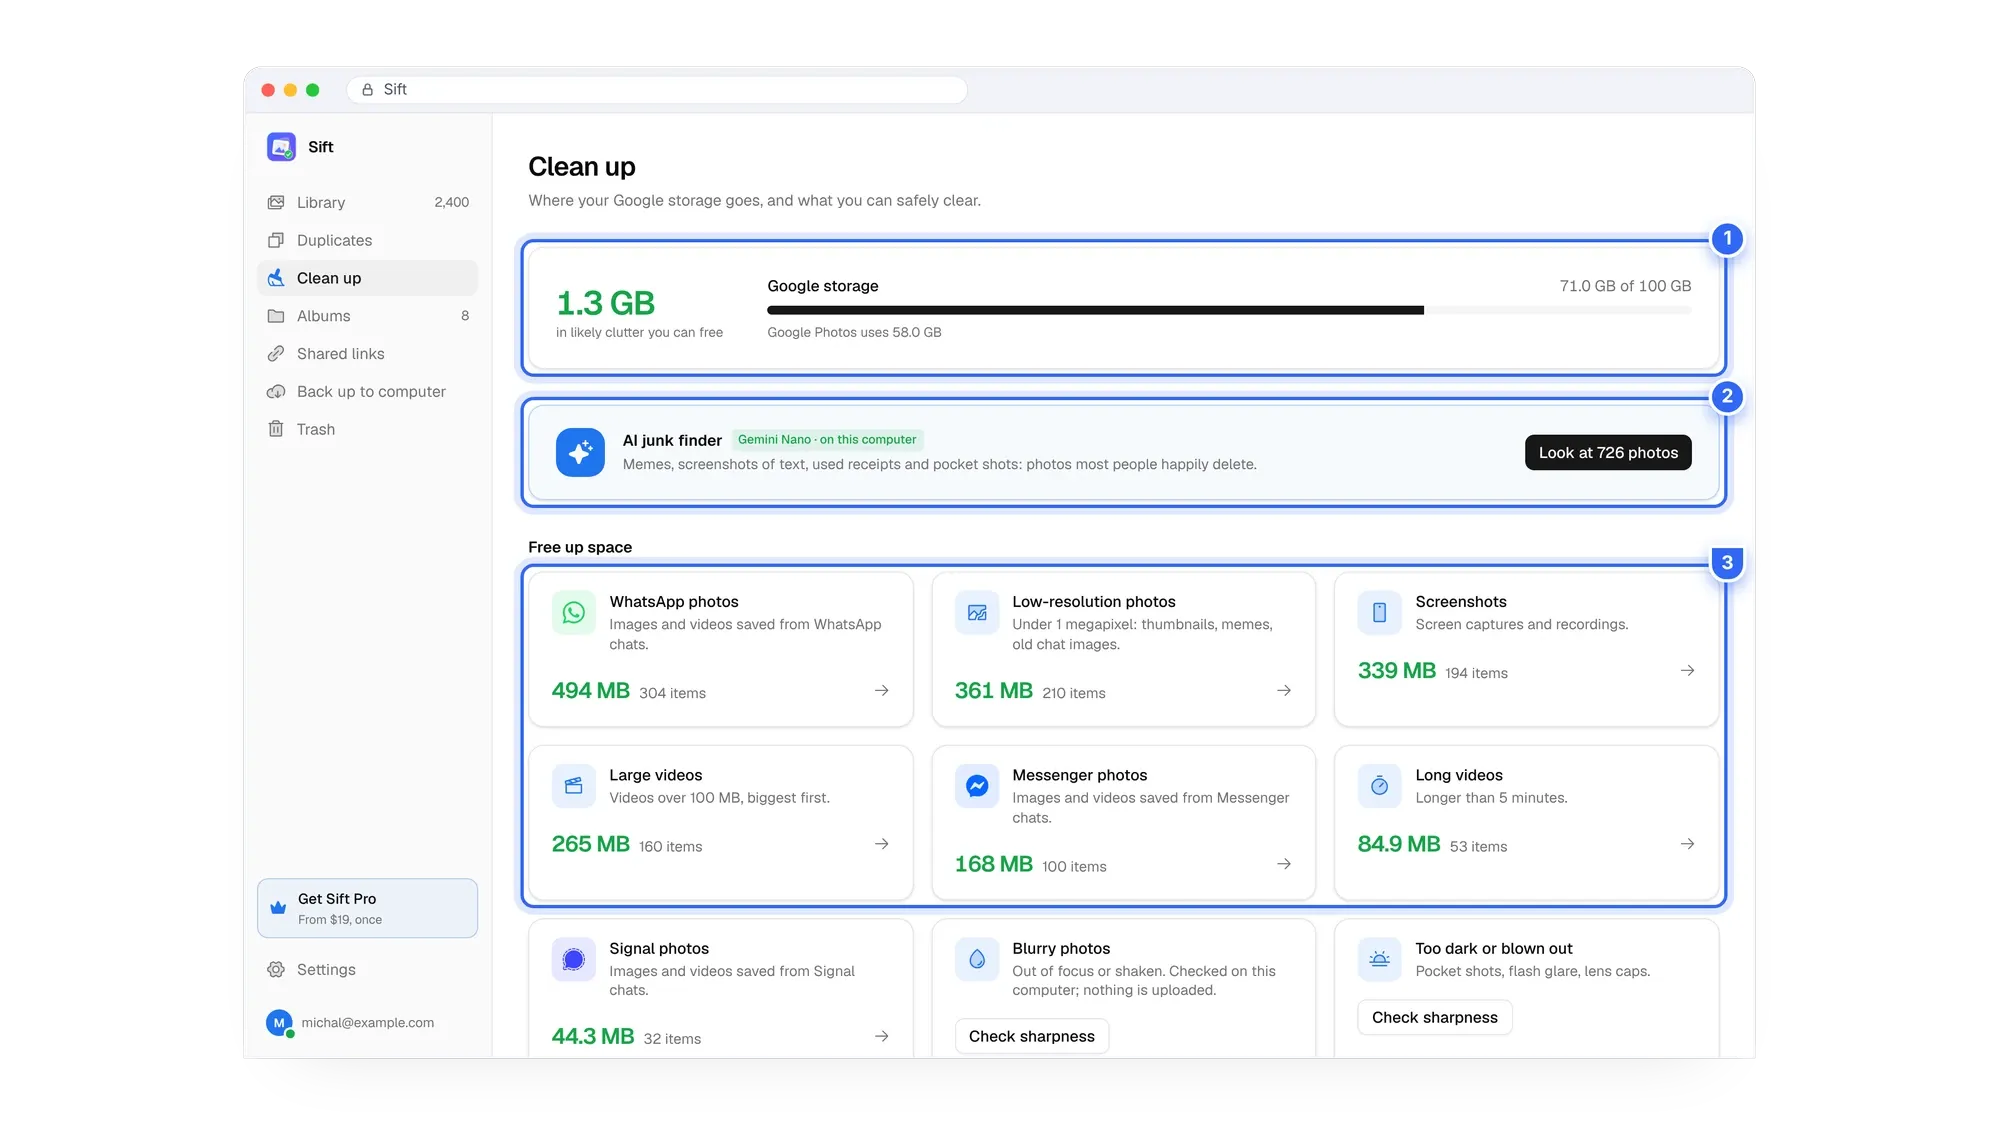The width and height of the screenshot is (2000, 1125).
Task: Click the Albums folder icon
Action: [276, 316]
